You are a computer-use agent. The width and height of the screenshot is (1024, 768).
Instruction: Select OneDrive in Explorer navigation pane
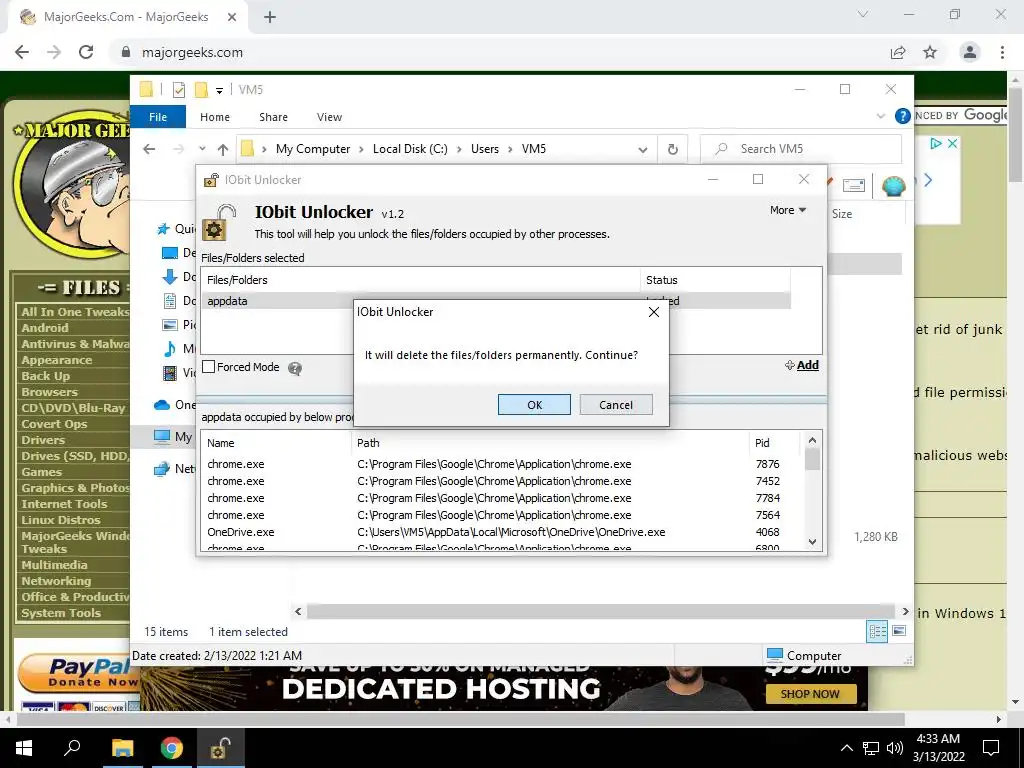point(174,405)
